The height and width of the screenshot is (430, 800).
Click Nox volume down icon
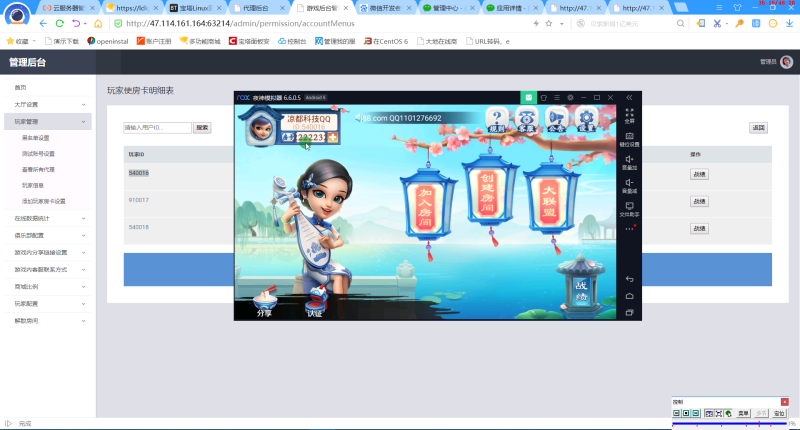(x=630, y=186)
